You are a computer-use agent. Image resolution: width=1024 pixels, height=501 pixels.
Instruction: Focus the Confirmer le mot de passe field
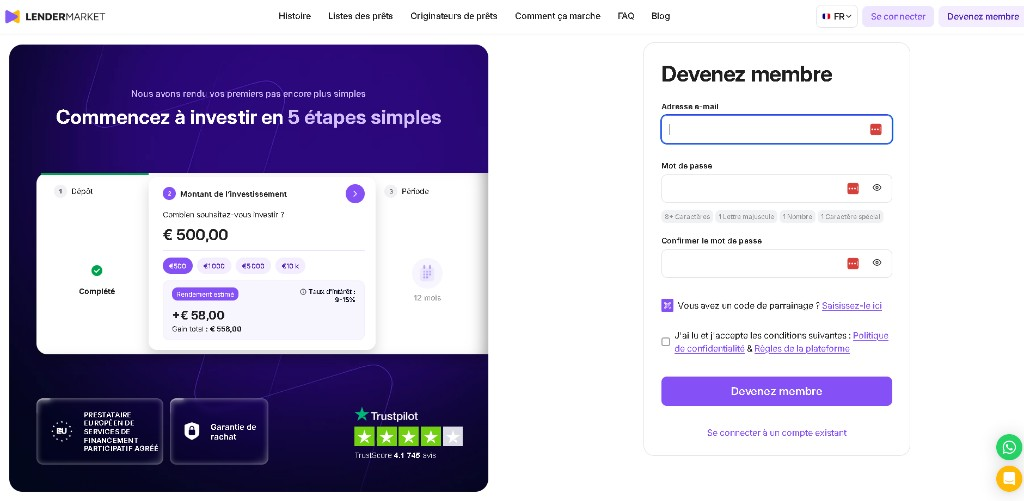click(776, 263)
